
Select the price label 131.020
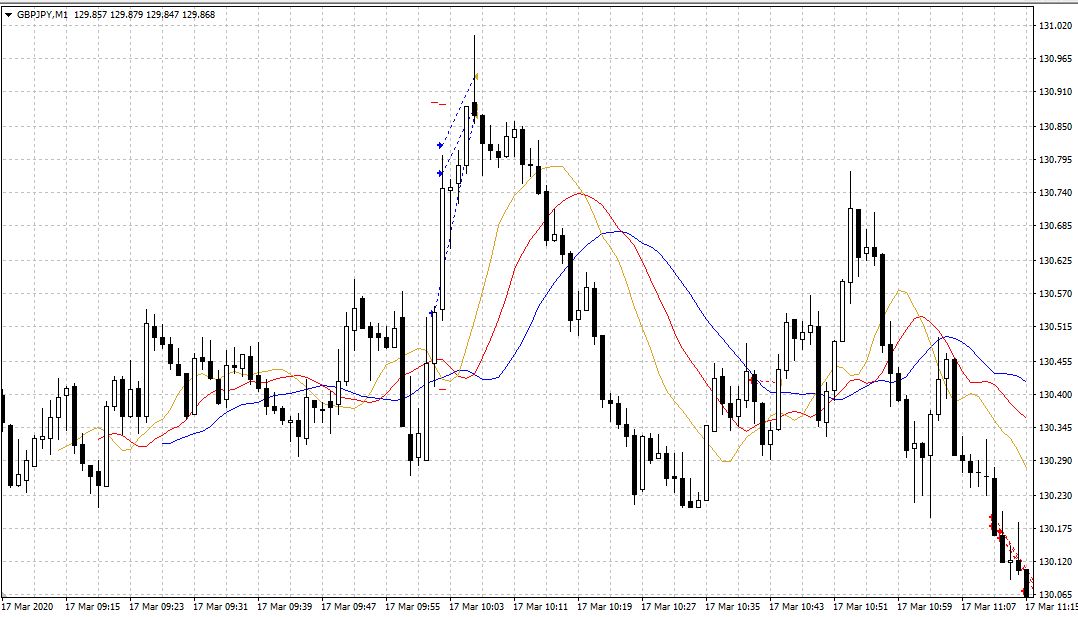1055,26
